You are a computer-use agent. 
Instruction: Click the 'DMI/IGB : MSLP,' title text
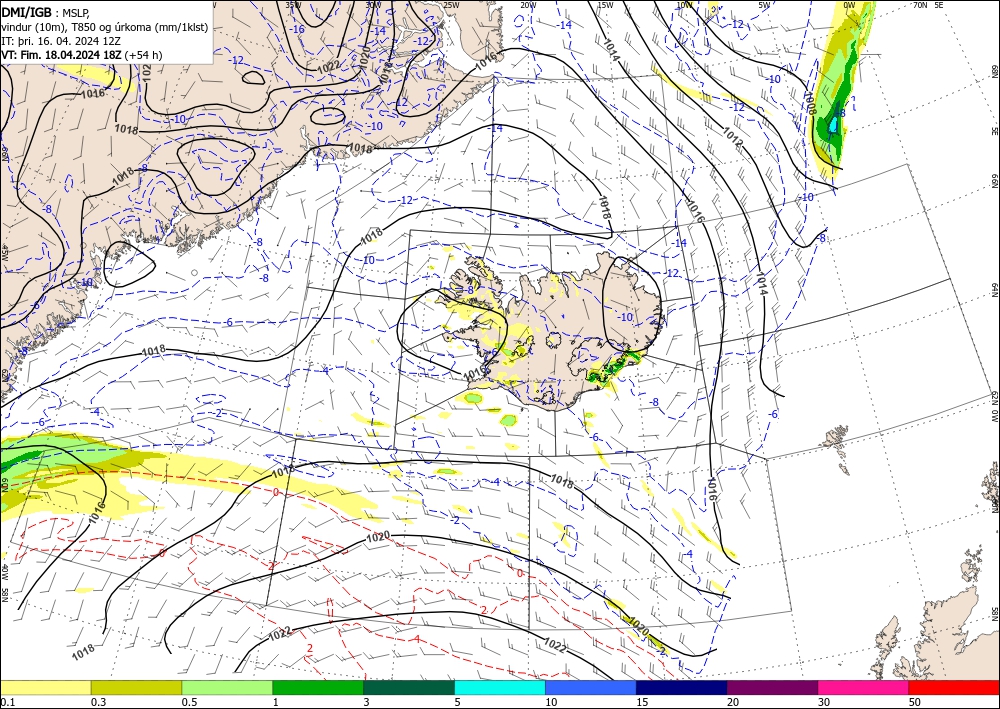coord(45,13)
